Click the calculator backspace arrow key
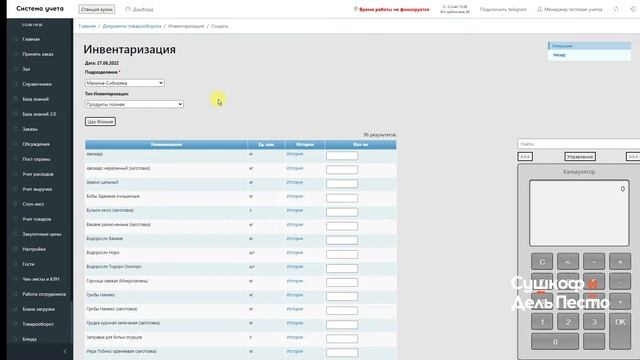 pos(568,261)
